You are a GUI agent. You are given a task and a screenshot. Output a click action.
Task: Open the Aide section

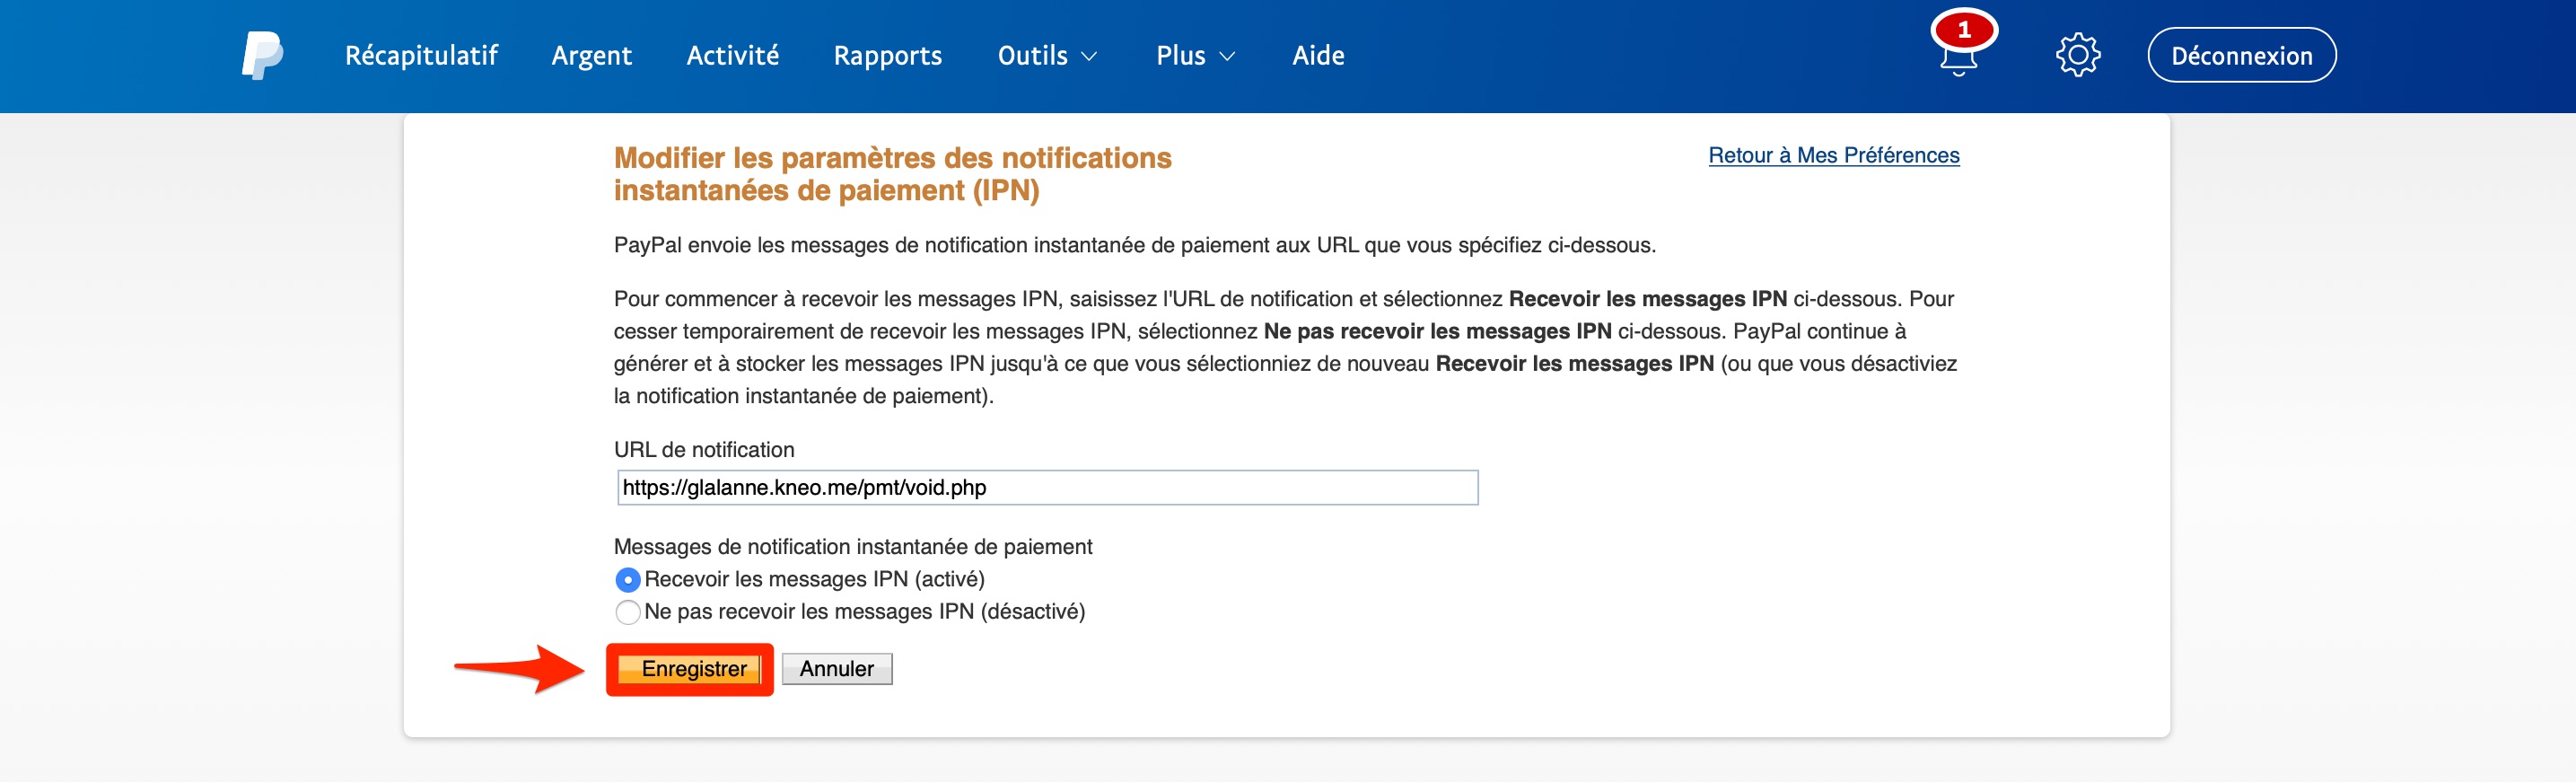[x=1318, y=55]
